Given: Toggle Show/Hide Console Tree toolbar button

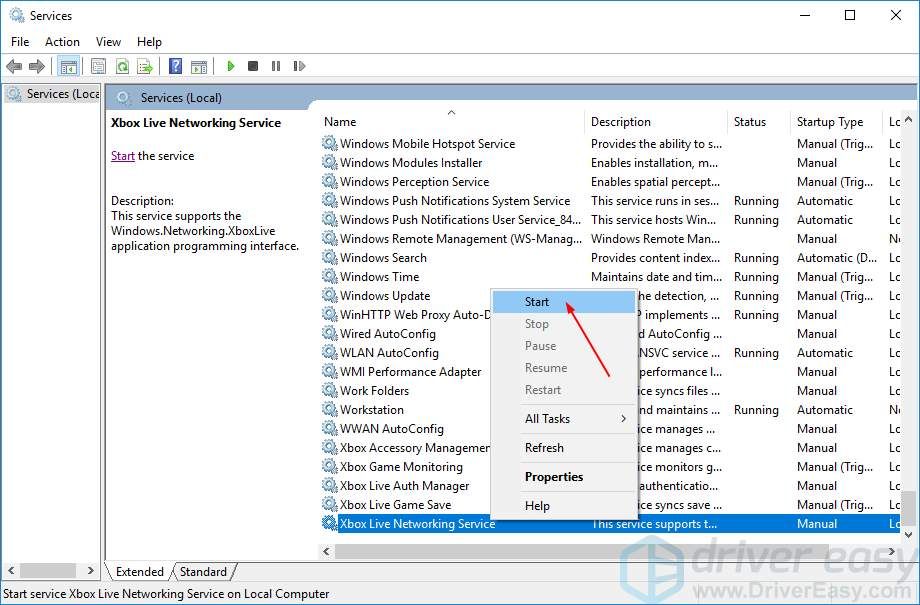Looking at the screenshot, I should coord(68,66).
